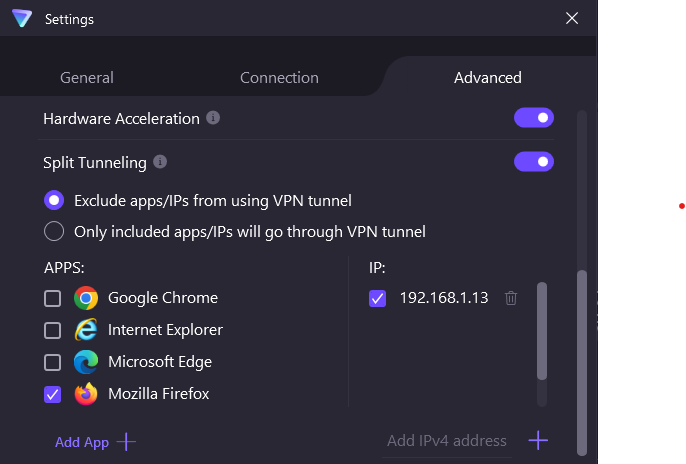The height and width of the screenshot is (464, 686).
Task: Click the ProtonVPN logo icon
Action: 22,18
